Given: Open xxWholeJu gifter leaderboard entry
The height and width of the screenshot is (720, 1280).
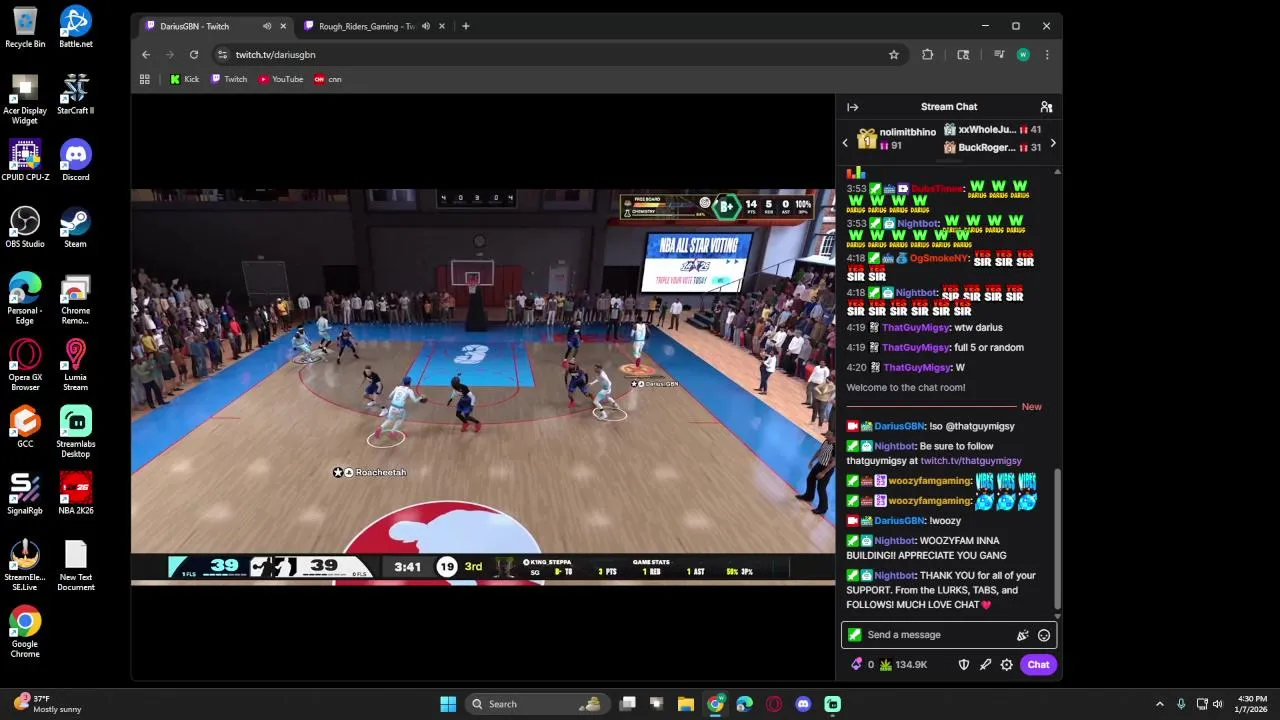Looking at the screenshot, I should click(x=992, y=130).
